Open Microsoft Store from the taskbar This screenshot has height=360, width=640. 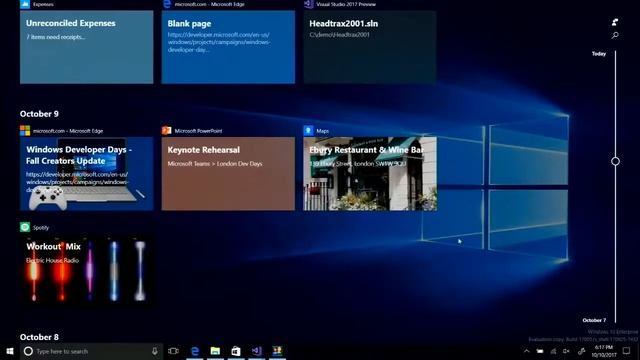(x=236, y=351)
